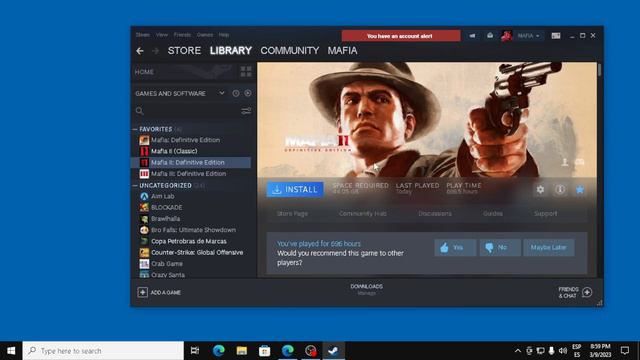The image size is (640, 360).
Task: Open the Store Page link
Action: [292, 213]
